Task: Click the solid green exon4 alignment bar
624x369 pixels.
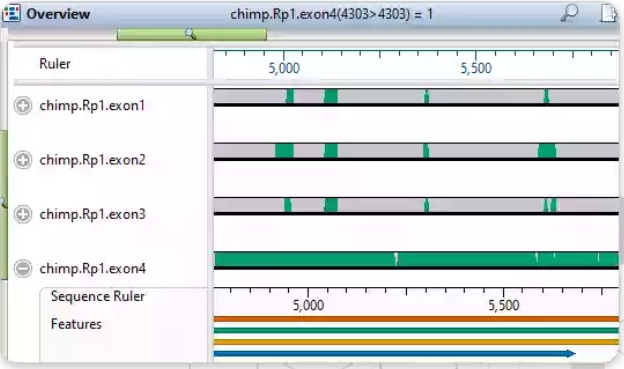Action: (x=416, y=259)
